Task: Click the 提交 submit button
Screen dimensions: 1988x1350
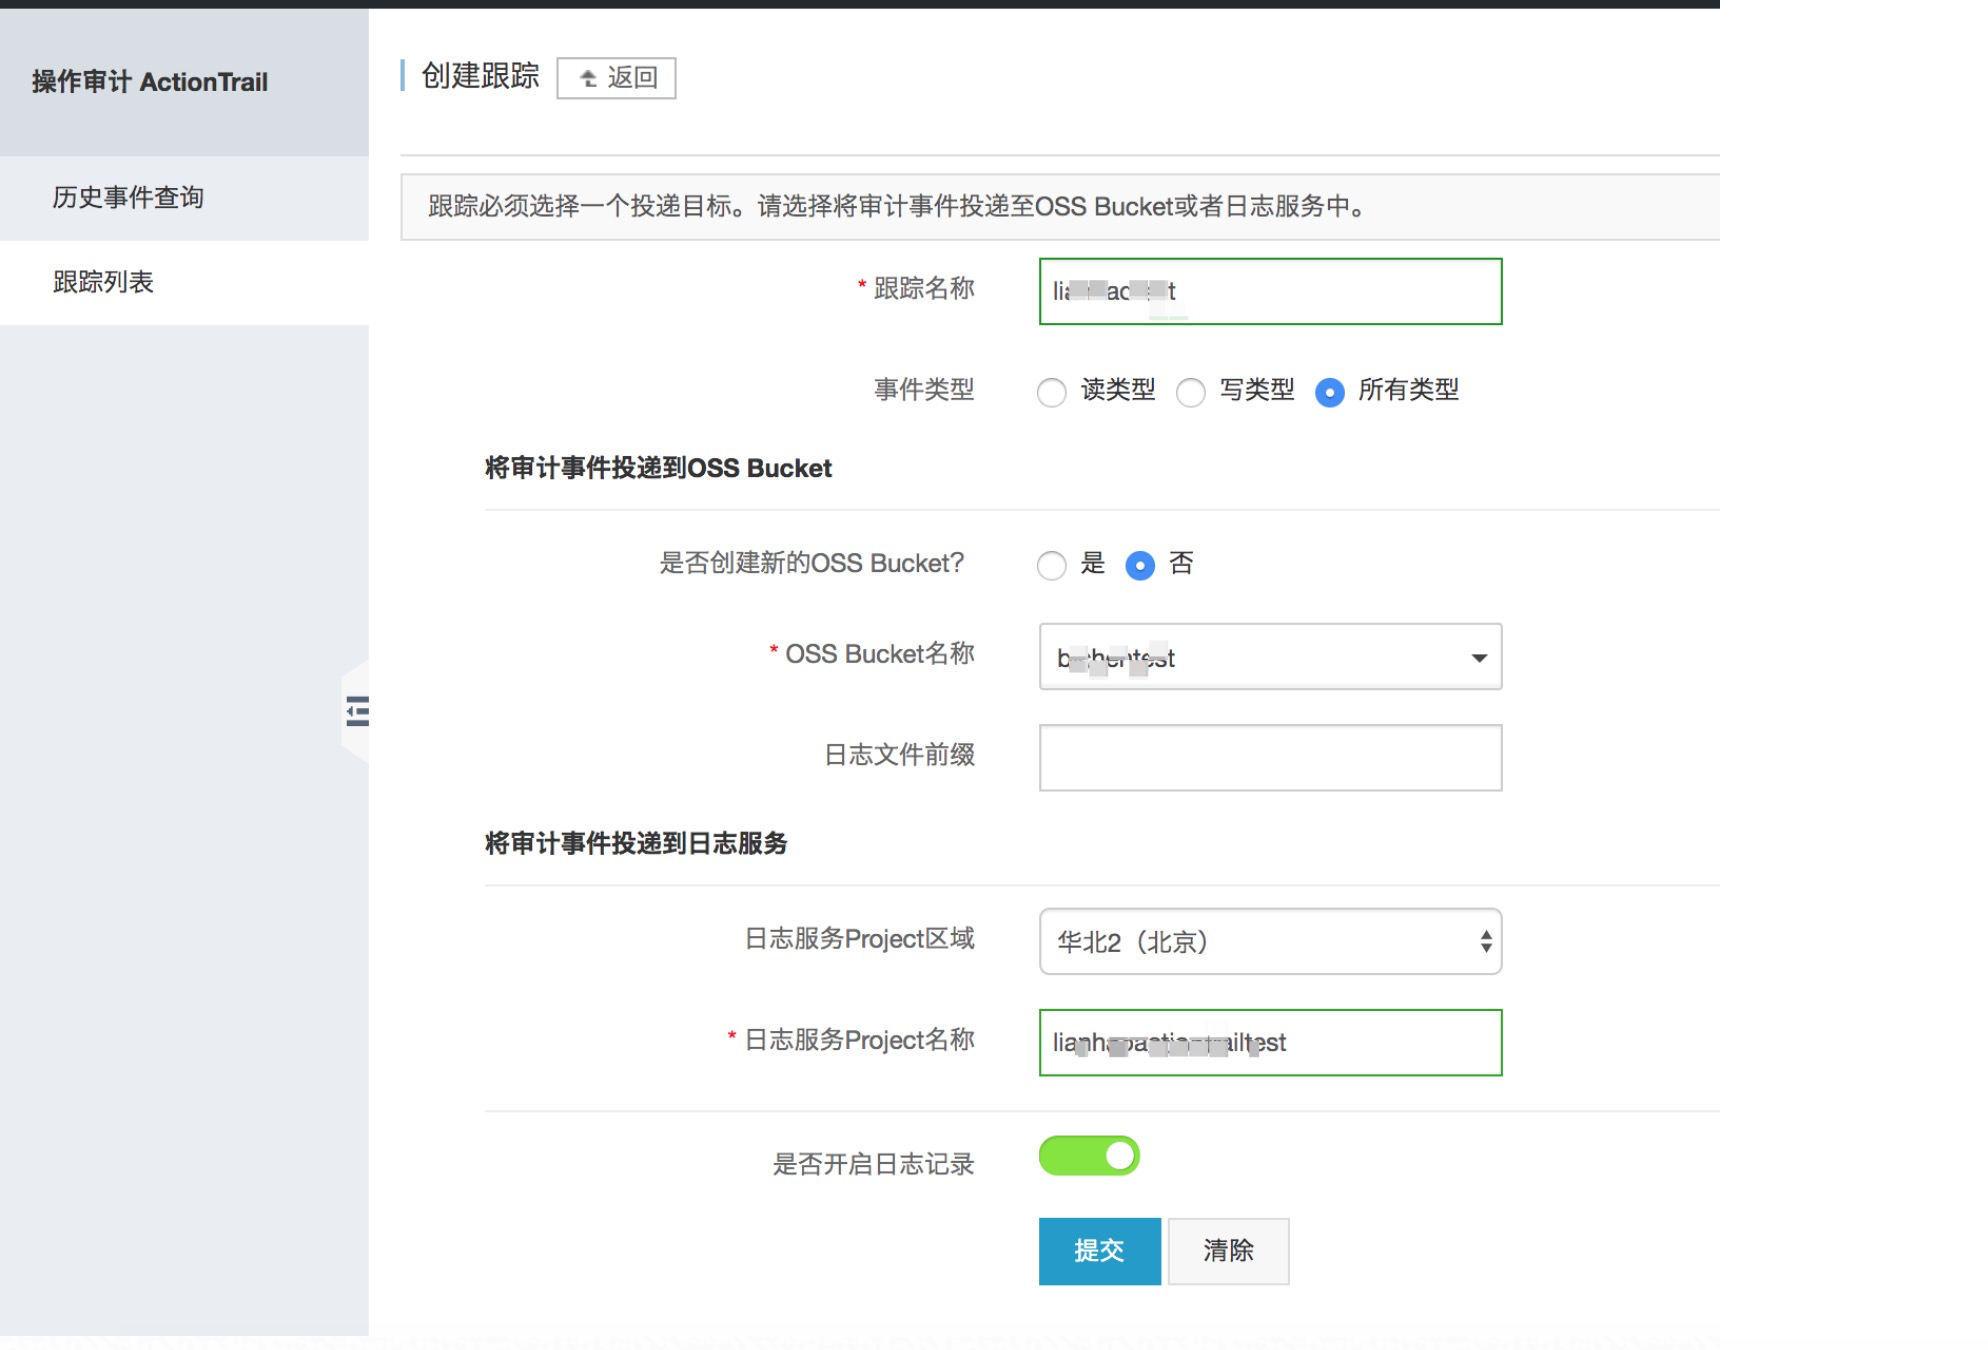Action: coord(1099,1250)
